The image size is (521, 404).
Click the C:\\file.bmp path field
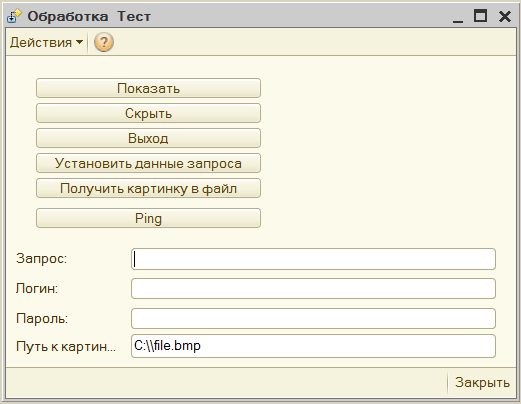[x=313, y=346]
